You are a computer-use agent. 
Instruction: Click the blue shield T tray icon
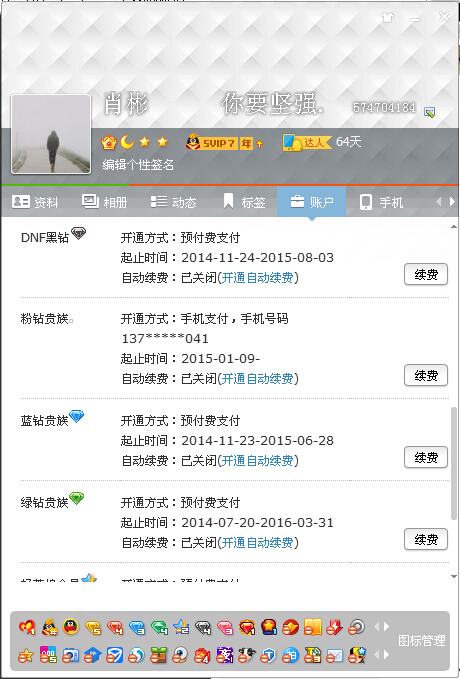(268, 656)
